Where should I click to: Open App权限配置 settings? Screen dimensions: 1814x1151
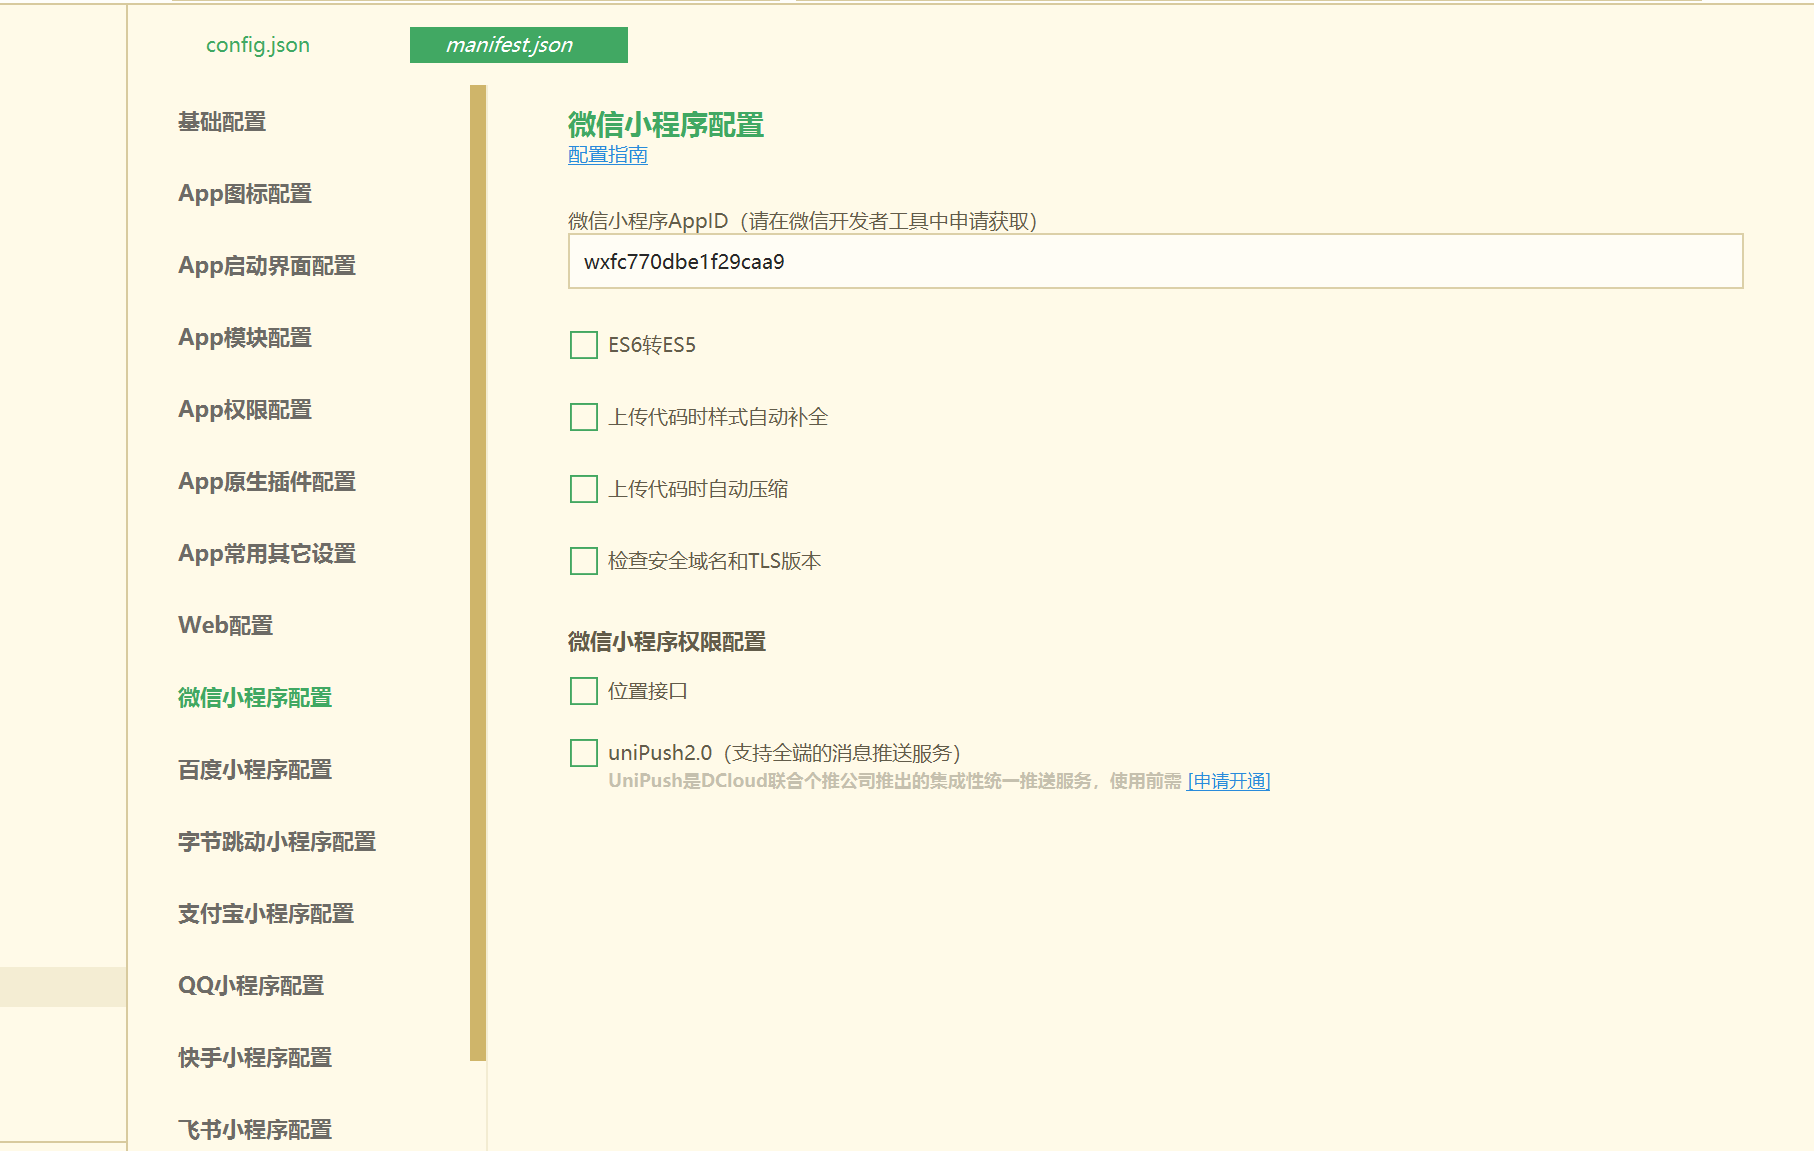[x=245, y=410]
